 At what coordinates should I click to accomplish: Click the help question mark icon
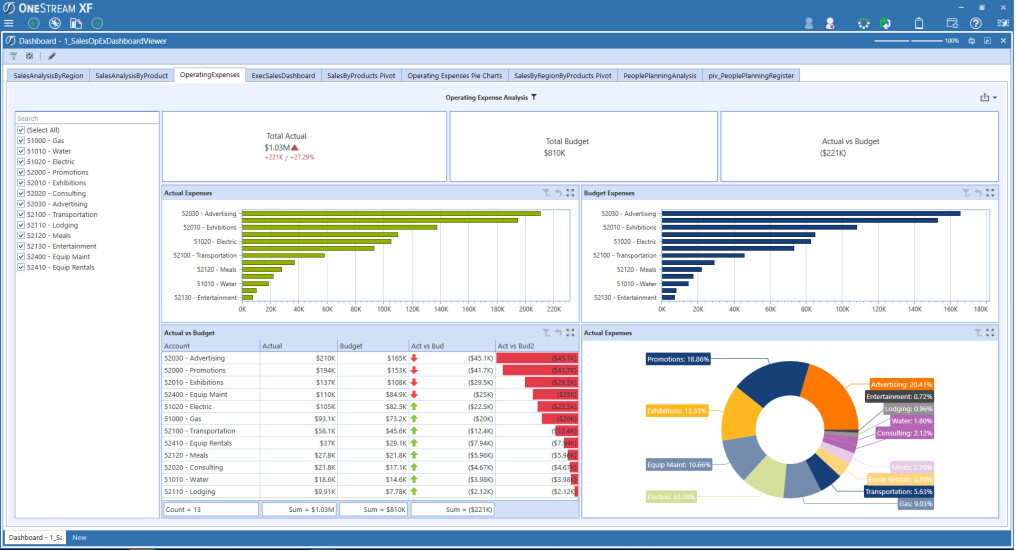tap(976, 23)
